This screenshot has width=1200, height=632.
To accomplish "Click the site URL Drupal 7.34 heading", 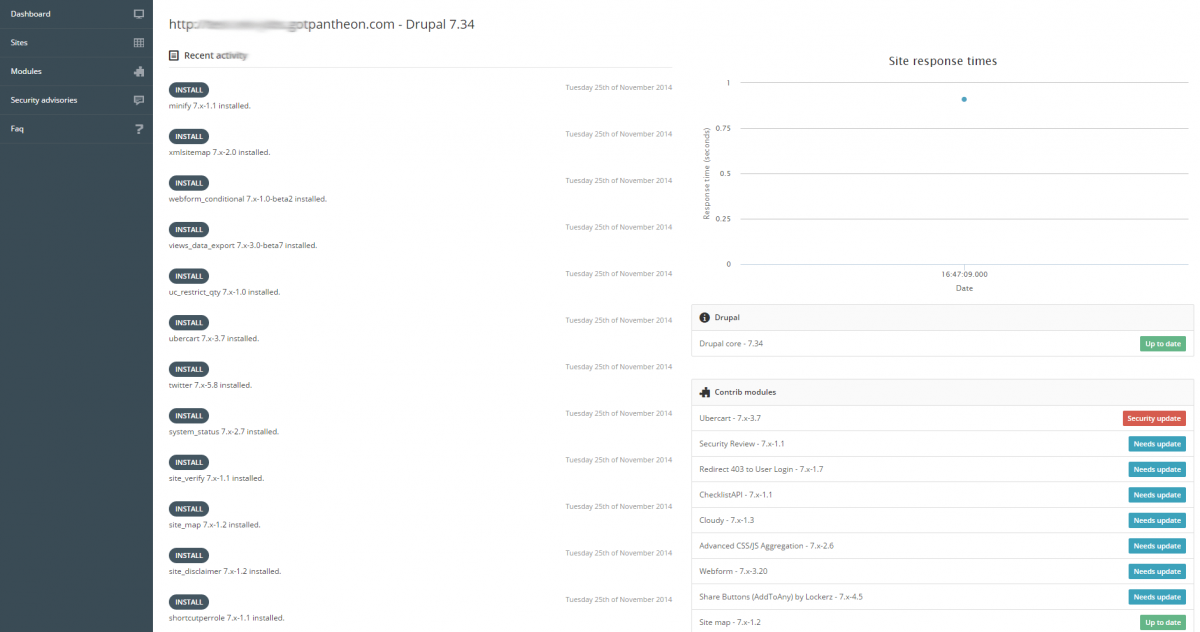I will tap(322, 24).
